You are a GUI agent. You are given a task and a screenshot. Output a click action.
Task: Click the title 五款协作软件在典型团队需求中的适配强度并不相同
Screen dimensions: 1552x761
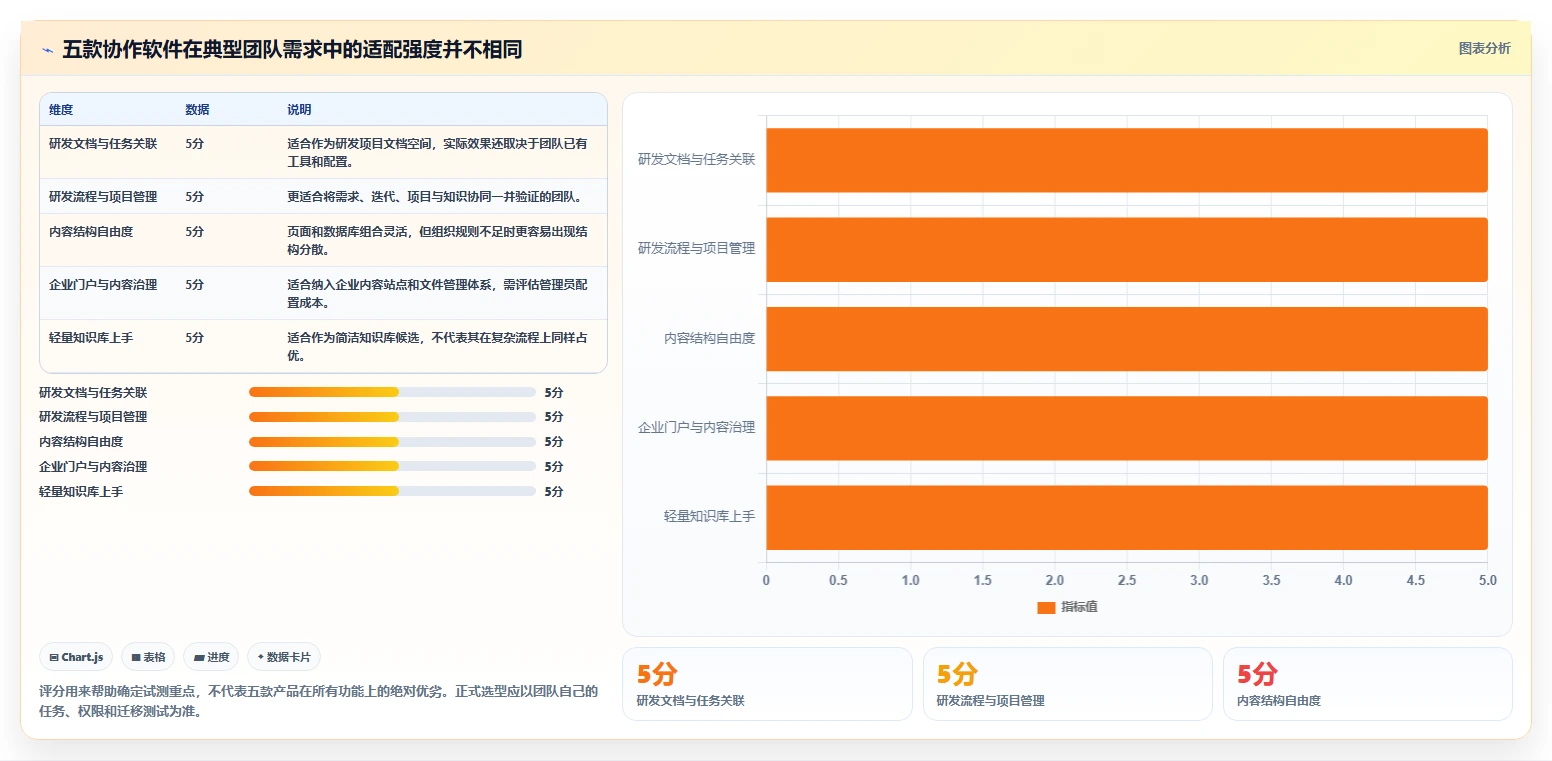(x=292, y=50)
